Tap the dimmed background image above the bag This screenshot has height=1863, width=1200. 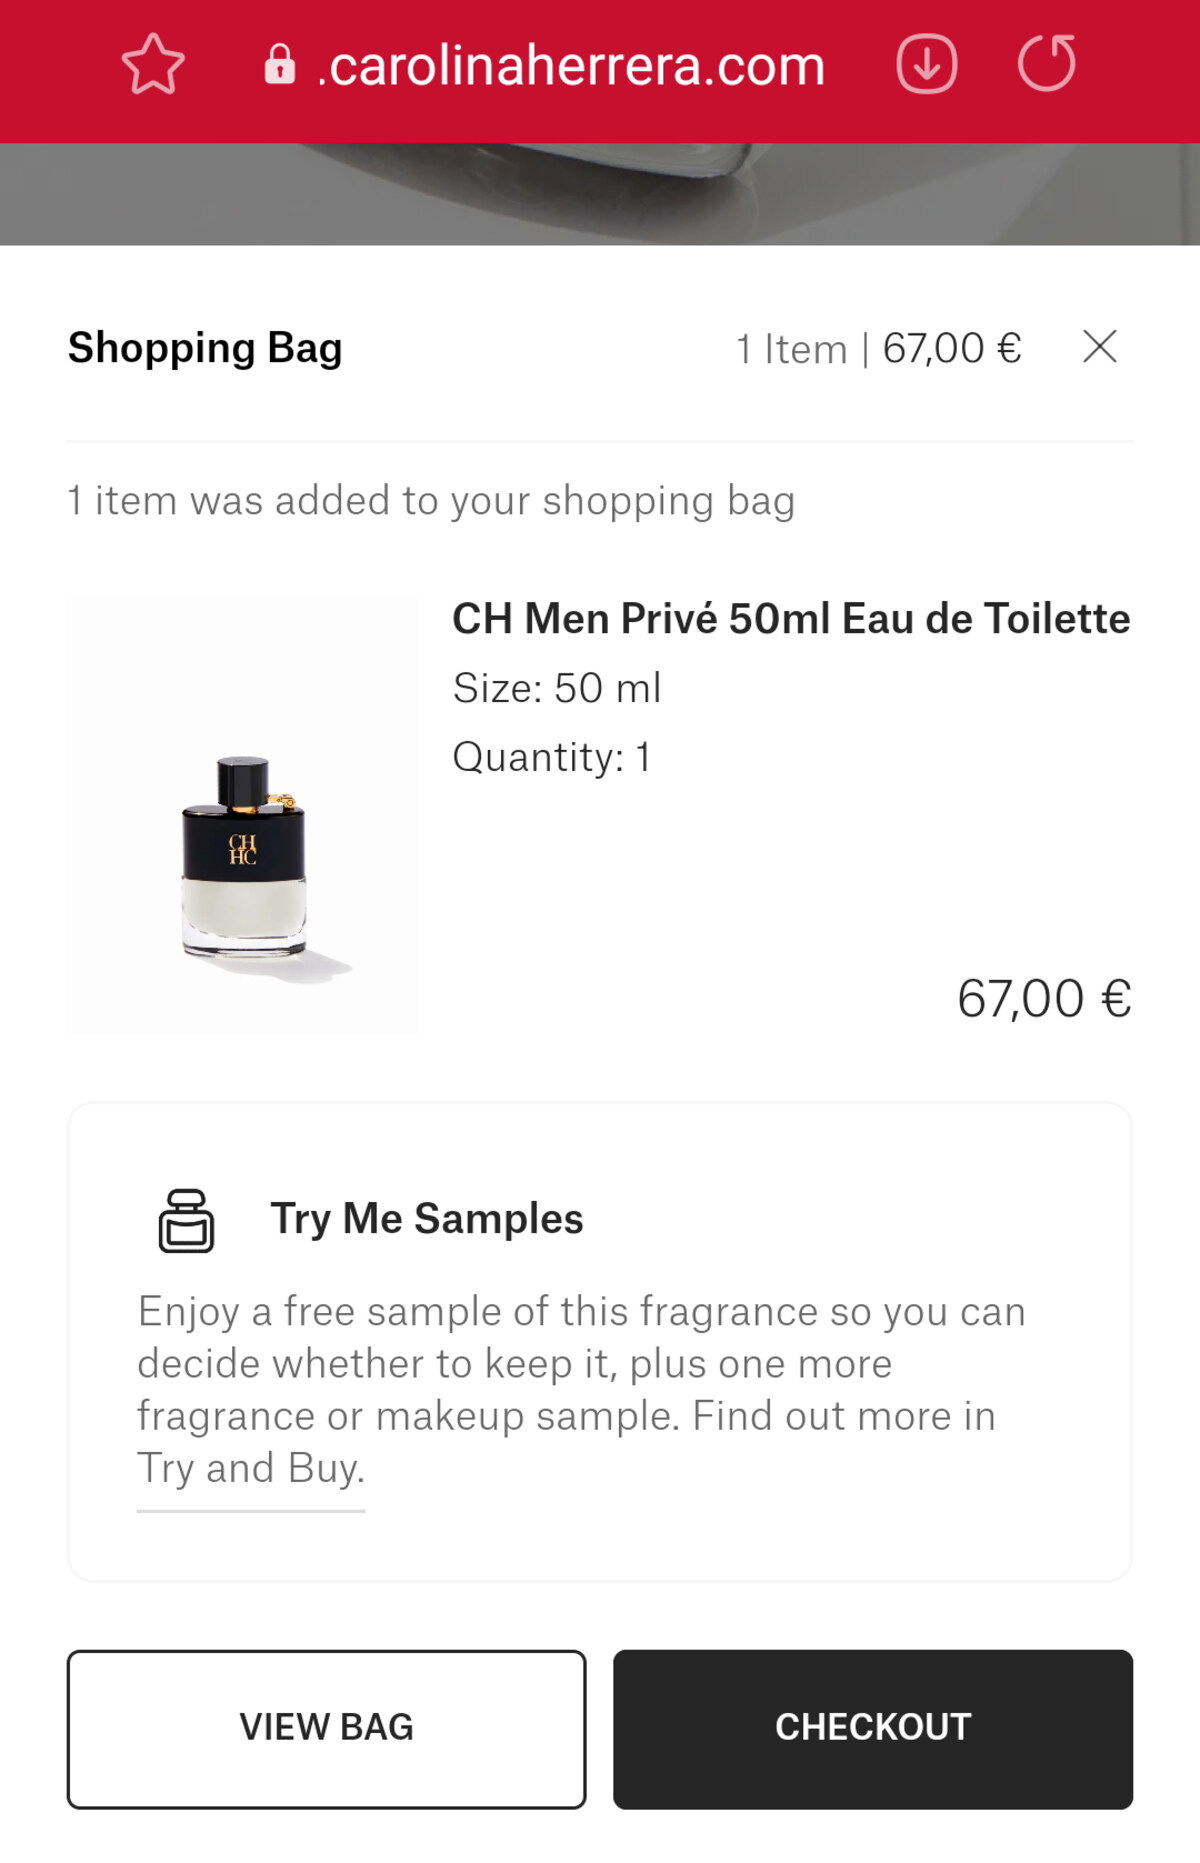(x=600, y=194)
